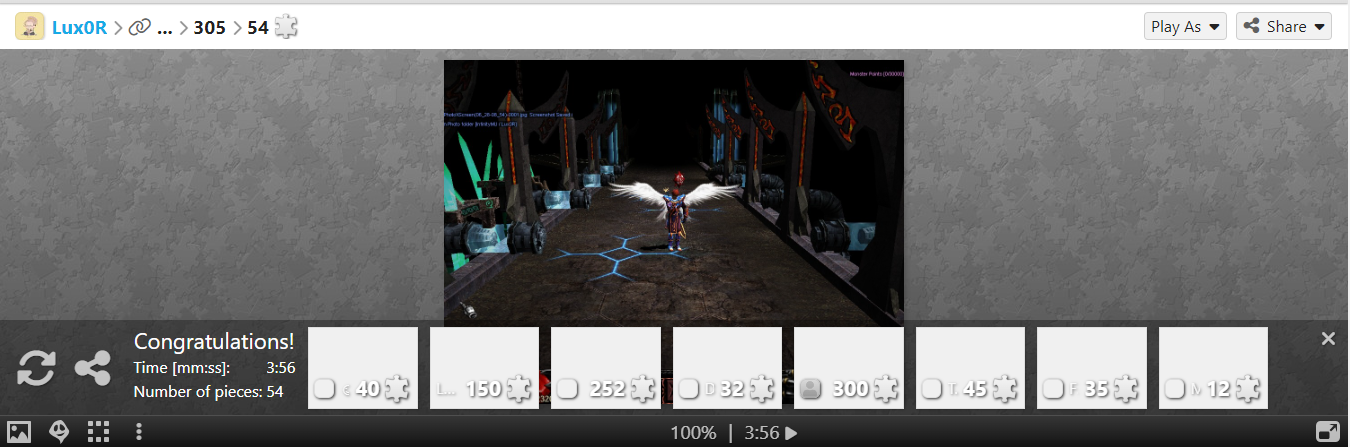1350x447 pixels.
Task: Enter fullscreen mode via bottom-right icon
Action: [1328, 432]
